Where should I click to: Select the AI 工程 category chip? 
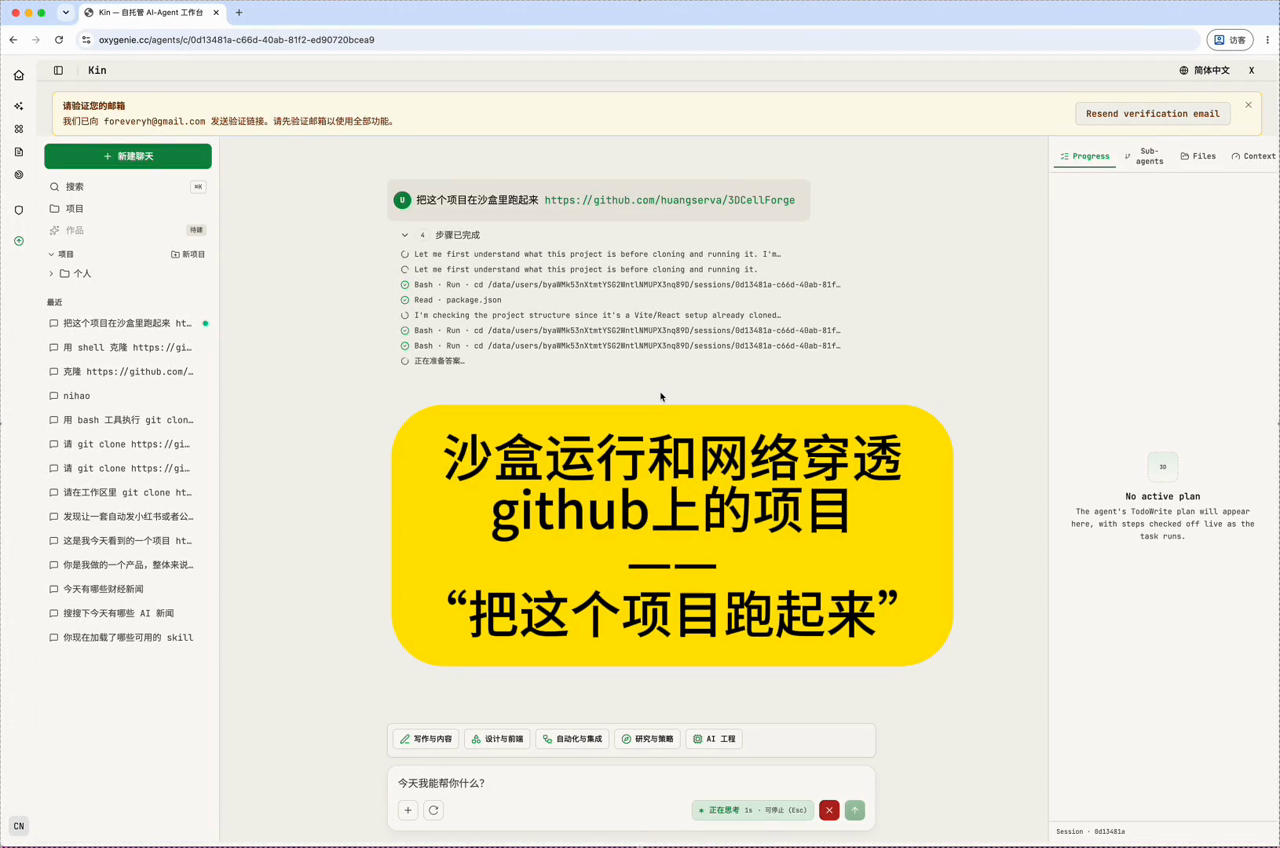pyautogui.click(x=714, y=739)
